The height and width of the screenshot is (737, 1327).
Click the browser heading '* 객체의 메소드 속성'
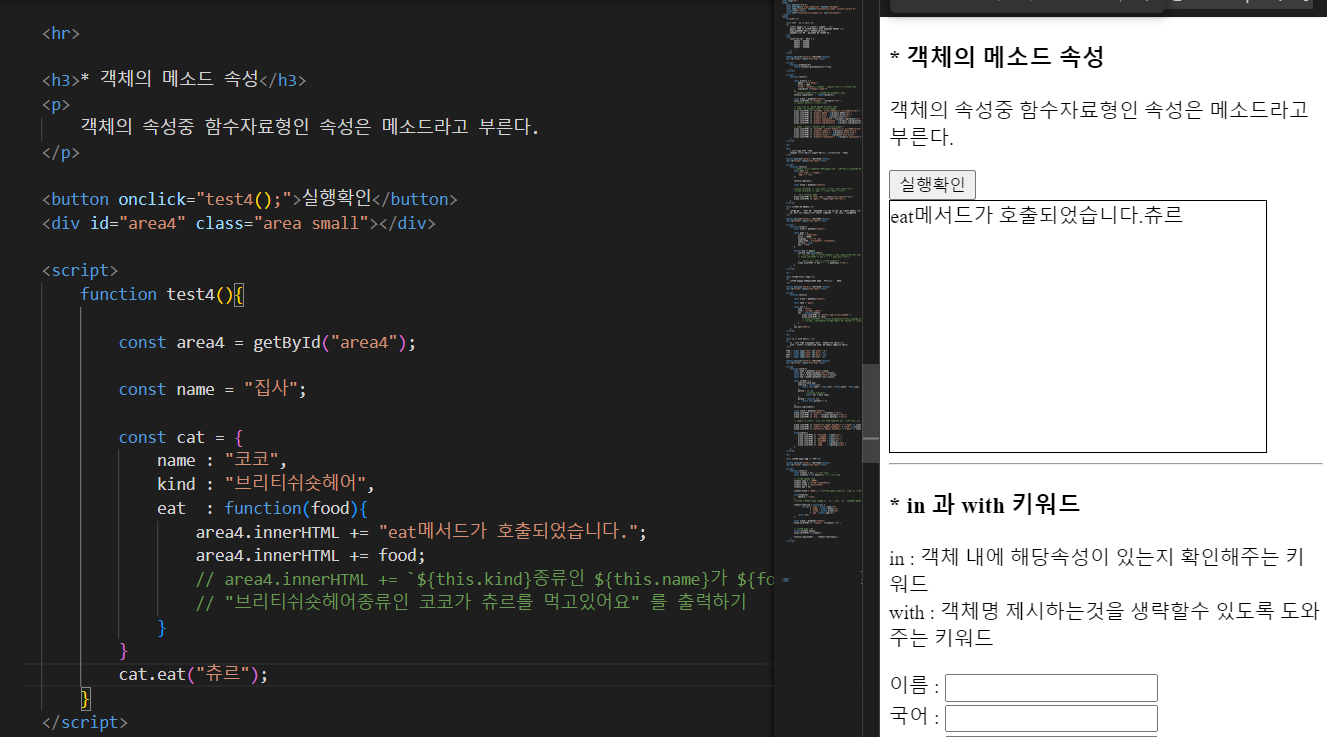[x=996, y=57]
